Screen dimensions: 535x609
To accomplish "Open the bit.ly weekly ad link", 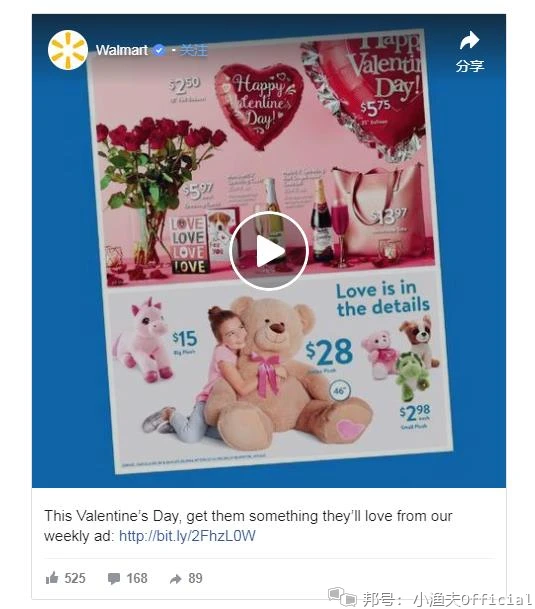I will pos(187,536).
